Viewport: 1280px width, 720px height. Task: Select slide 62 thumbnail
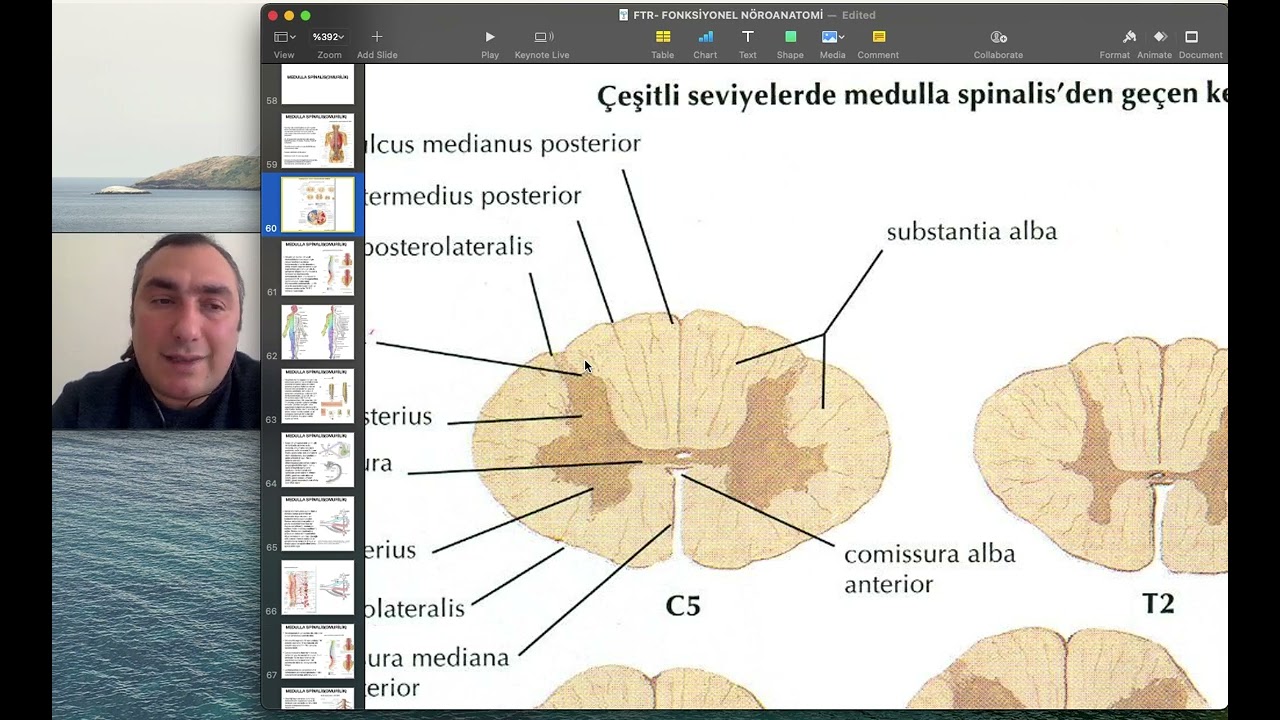318,332
